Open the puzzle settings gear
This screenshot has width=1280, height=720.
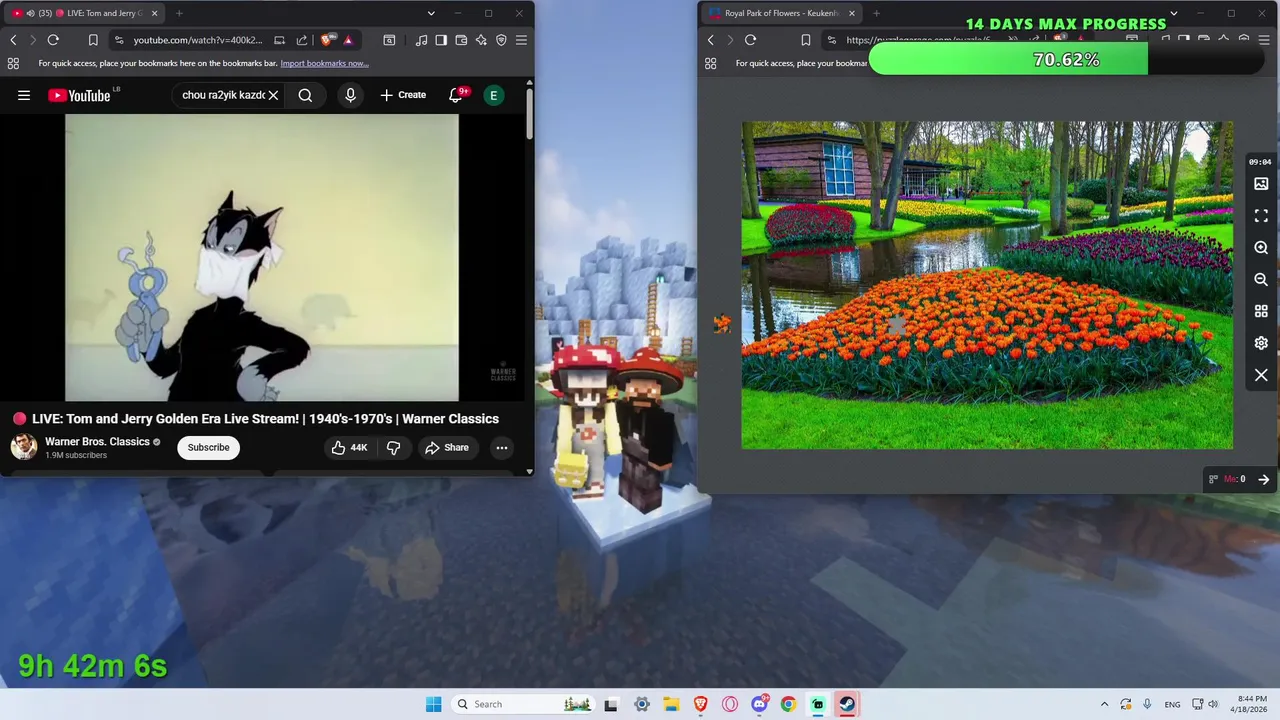coord(1261,343)
